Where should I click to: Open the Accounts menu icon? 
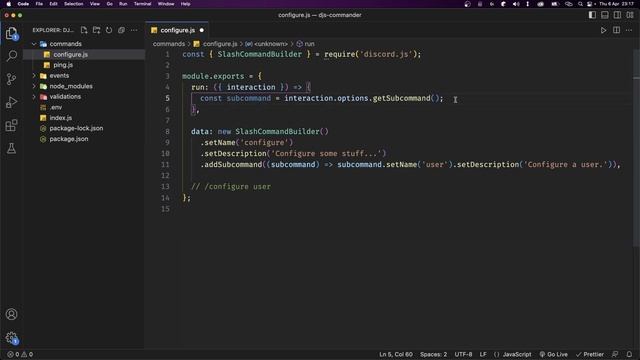click(x=12, y=314)
